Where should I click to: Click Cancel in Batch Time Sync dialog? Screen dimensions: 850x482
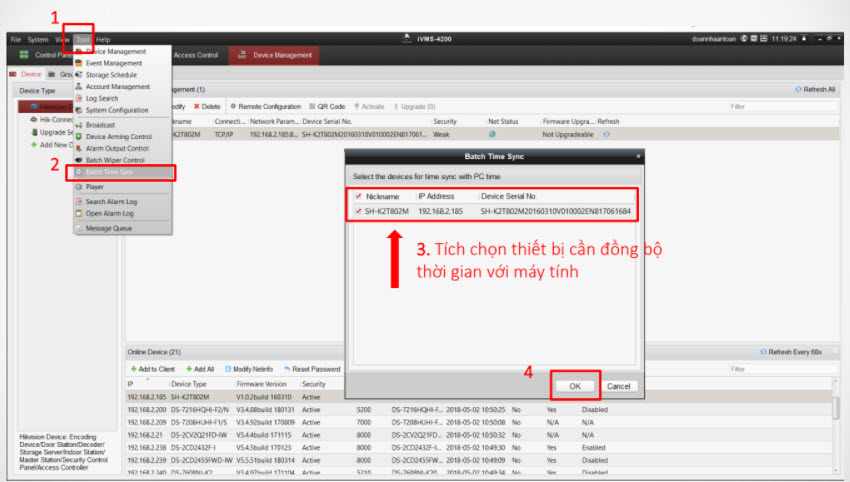pos(617,386)
